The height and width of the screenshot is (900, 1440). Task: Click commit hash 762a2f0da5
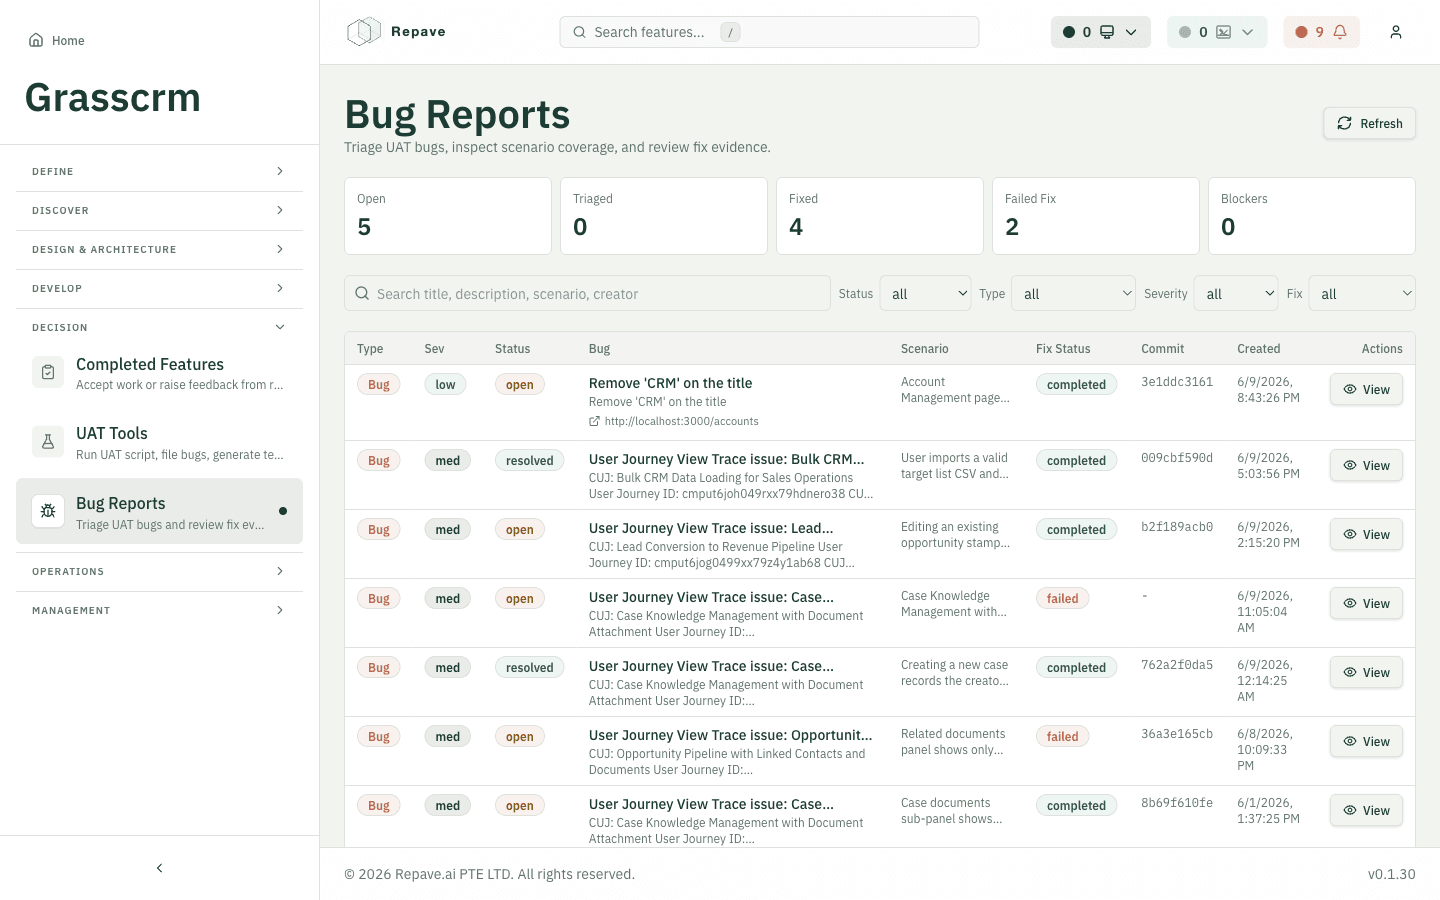click(1177, 665)
